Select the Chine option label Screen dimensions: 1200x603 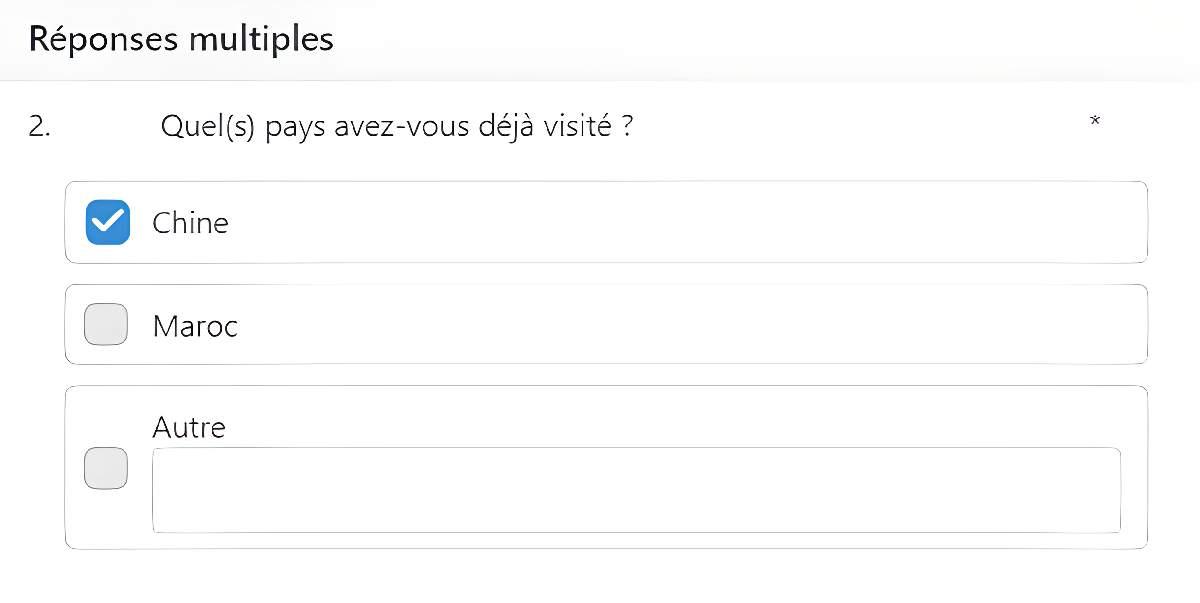tap(190, 222)
